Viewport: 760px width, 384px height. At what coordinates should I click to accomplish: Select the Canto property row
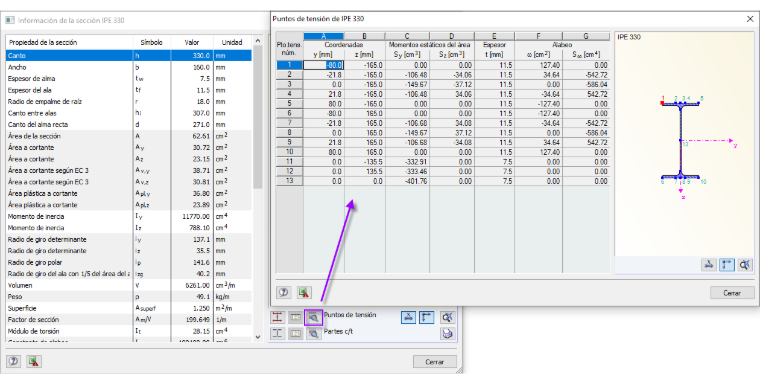click(x=129, y=56)
